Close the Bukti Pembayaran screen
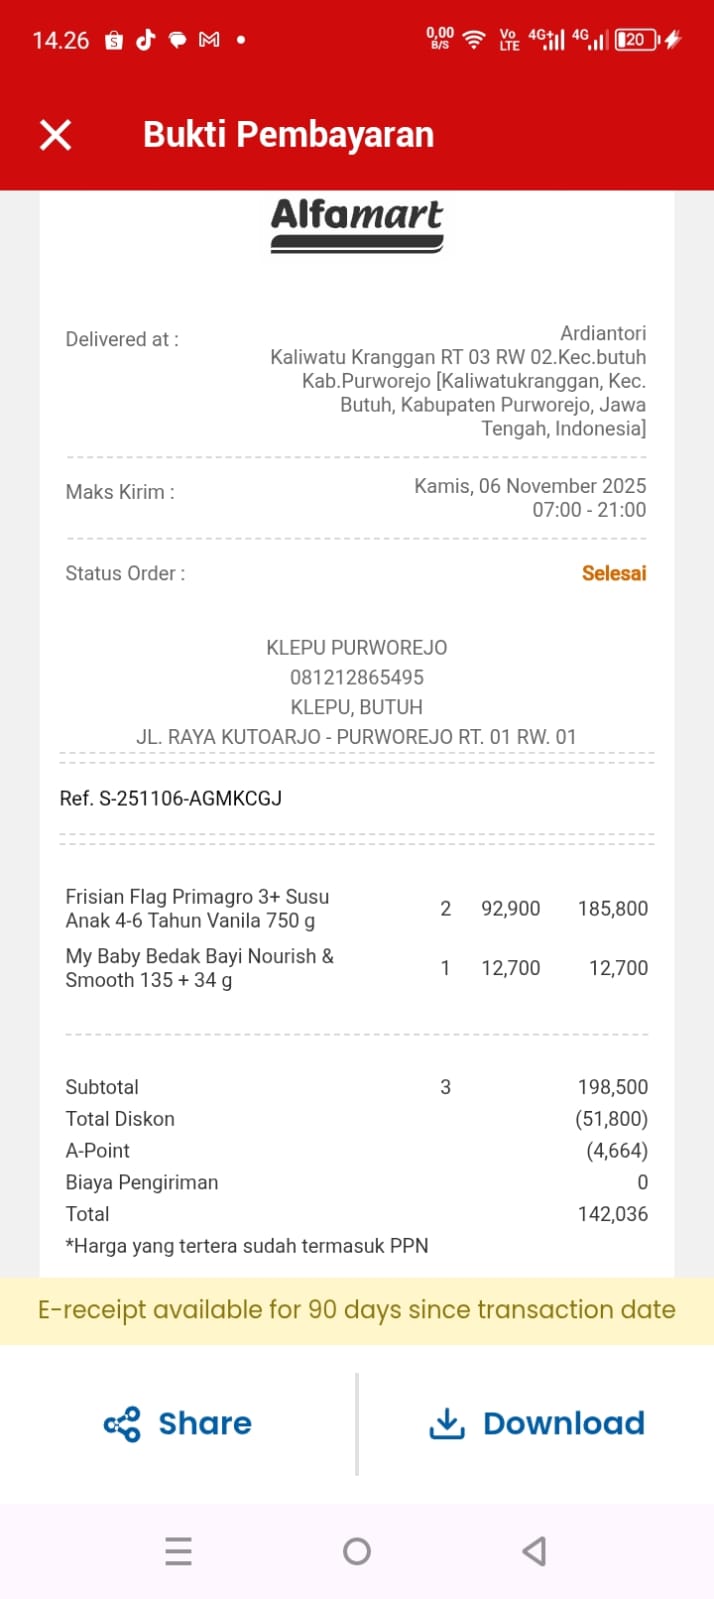This screenshot has height=1599, width=714. [55, 135]
